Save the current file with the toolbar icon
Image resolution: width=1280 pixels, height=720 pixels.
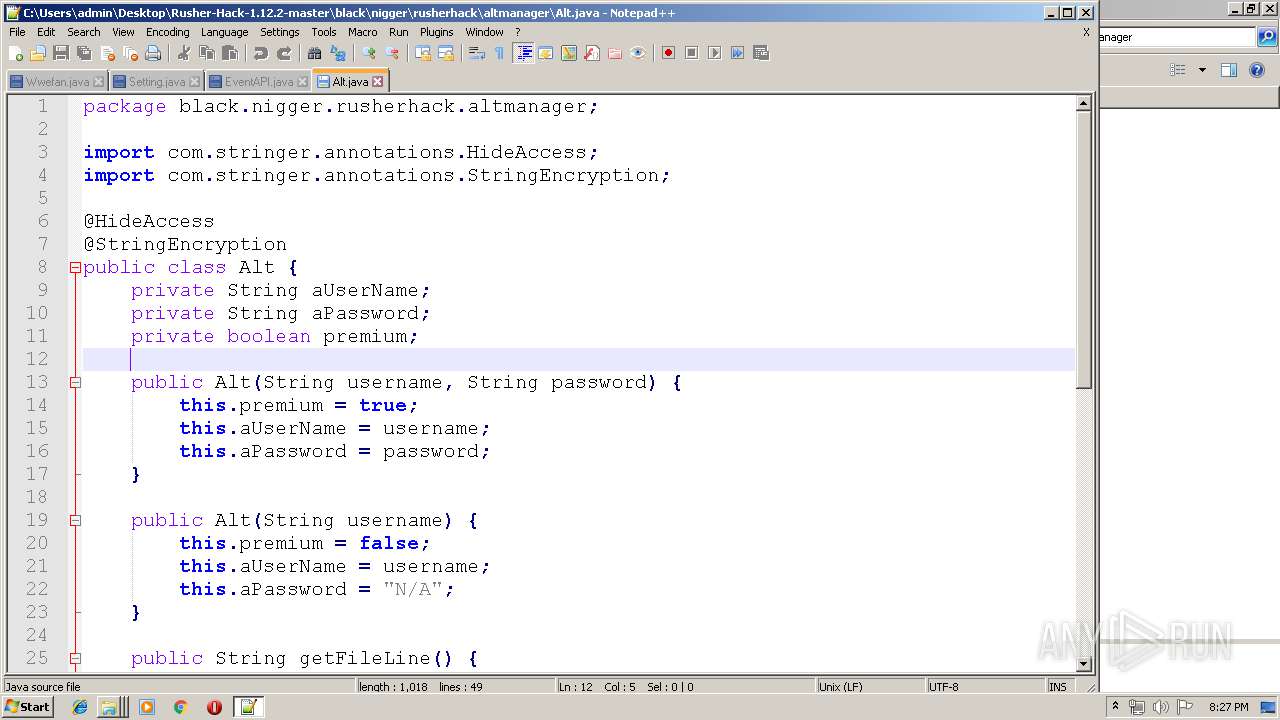pos(61,53)
